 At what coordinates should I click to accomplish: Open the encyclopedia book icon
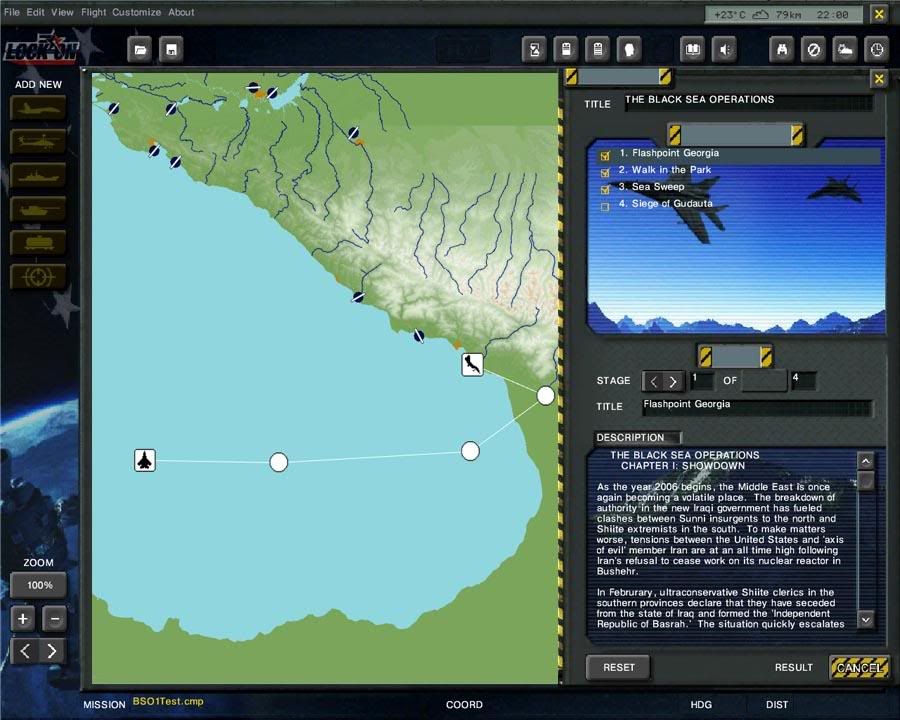[691, 49]
